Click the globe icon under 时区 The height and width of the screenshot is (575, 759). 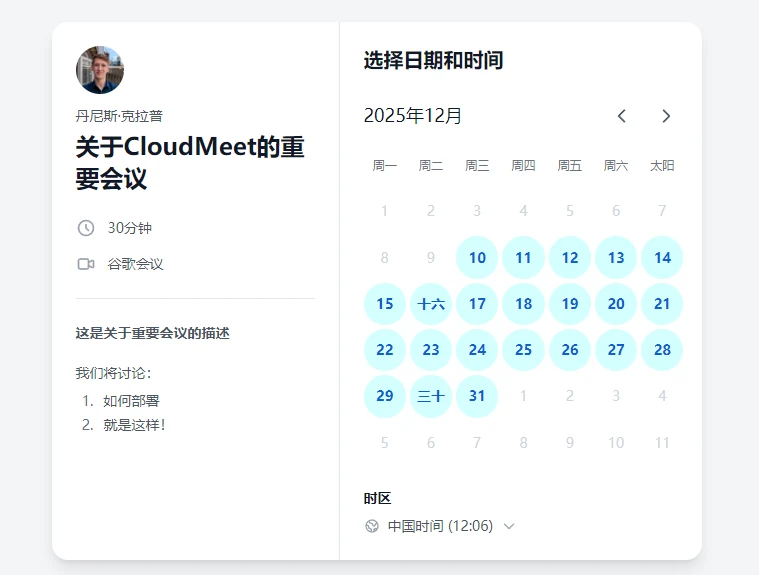pyautogui.click(x=372, y=526)
